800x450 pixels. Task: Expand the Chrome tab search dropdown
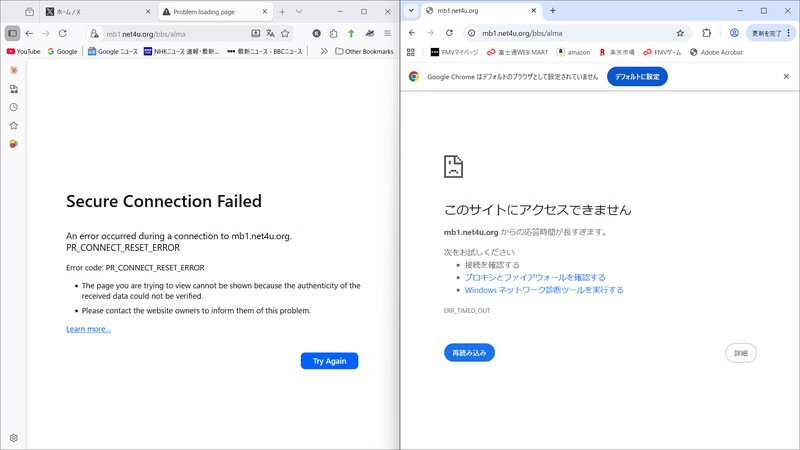pyautogui.click(x=411, y=11)
